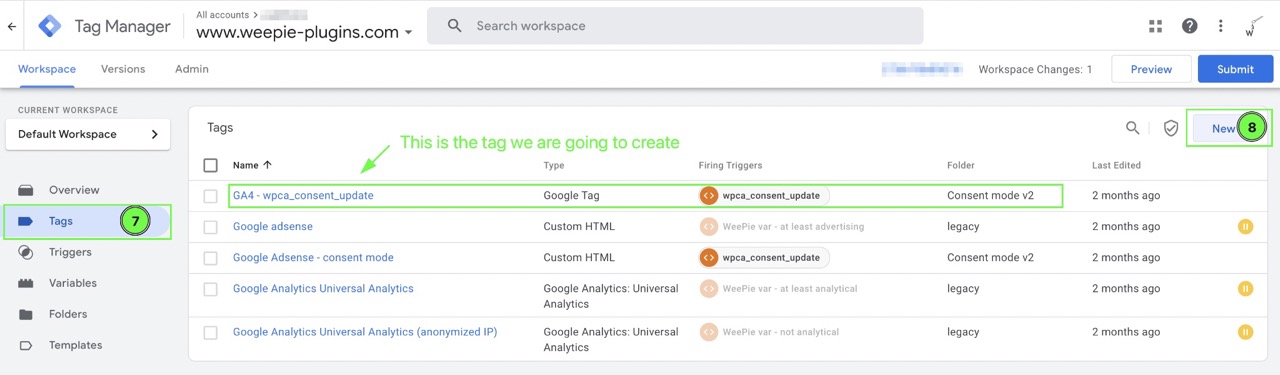The height and width of the screenshot is (375, 1280).
Task: Click the Variables sidebar icon
Action: (x=27, y=283)
